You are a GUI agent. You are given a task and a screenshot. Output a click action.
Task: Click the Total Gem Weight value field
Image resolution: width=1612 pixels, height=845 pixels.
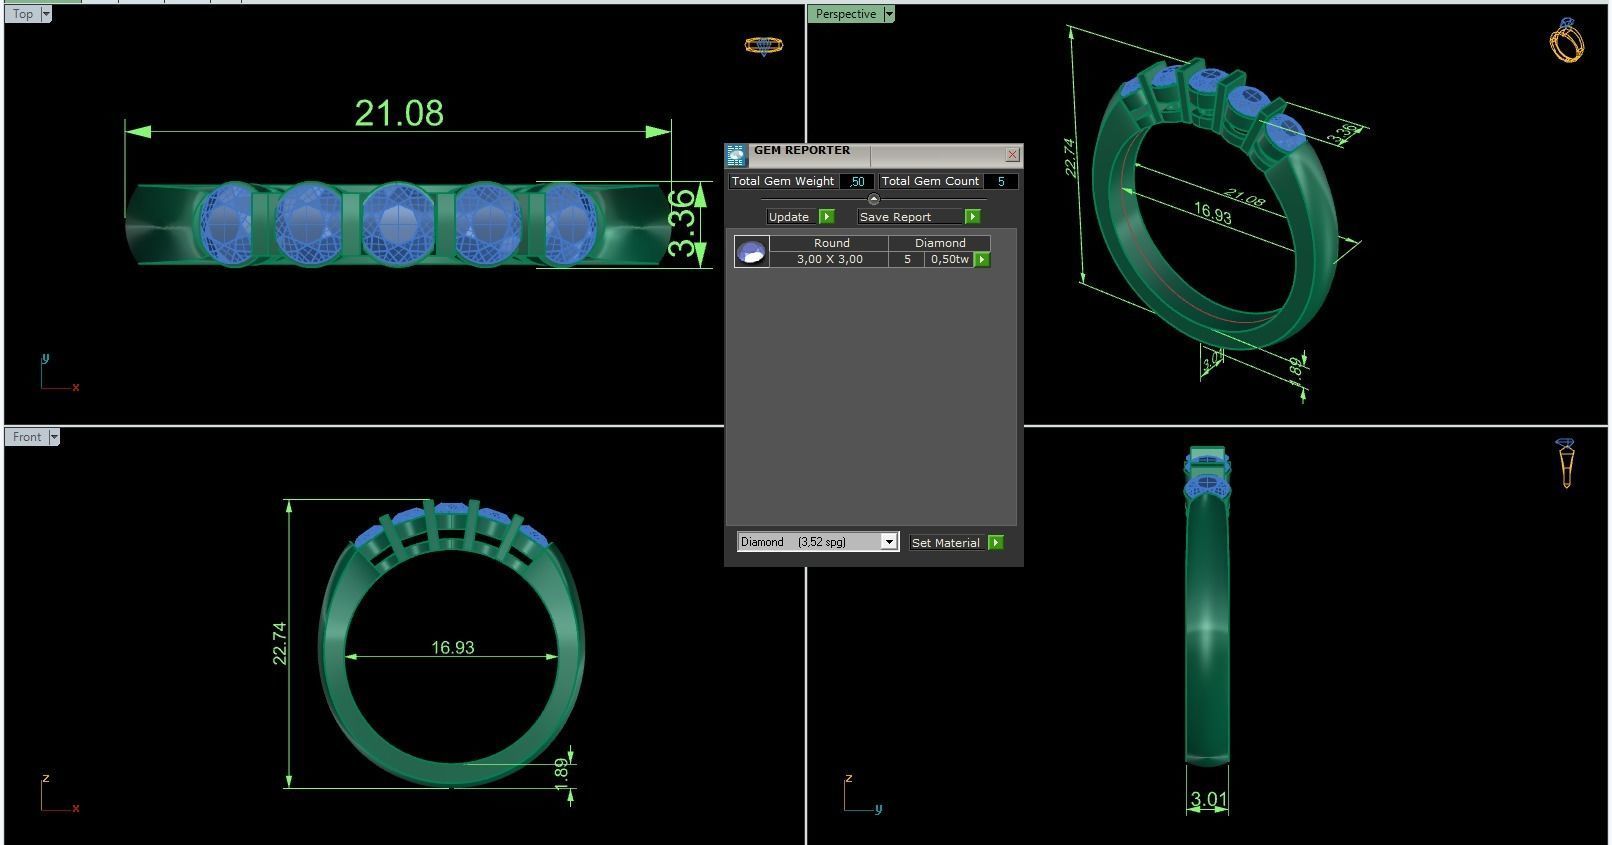(856, 181)
